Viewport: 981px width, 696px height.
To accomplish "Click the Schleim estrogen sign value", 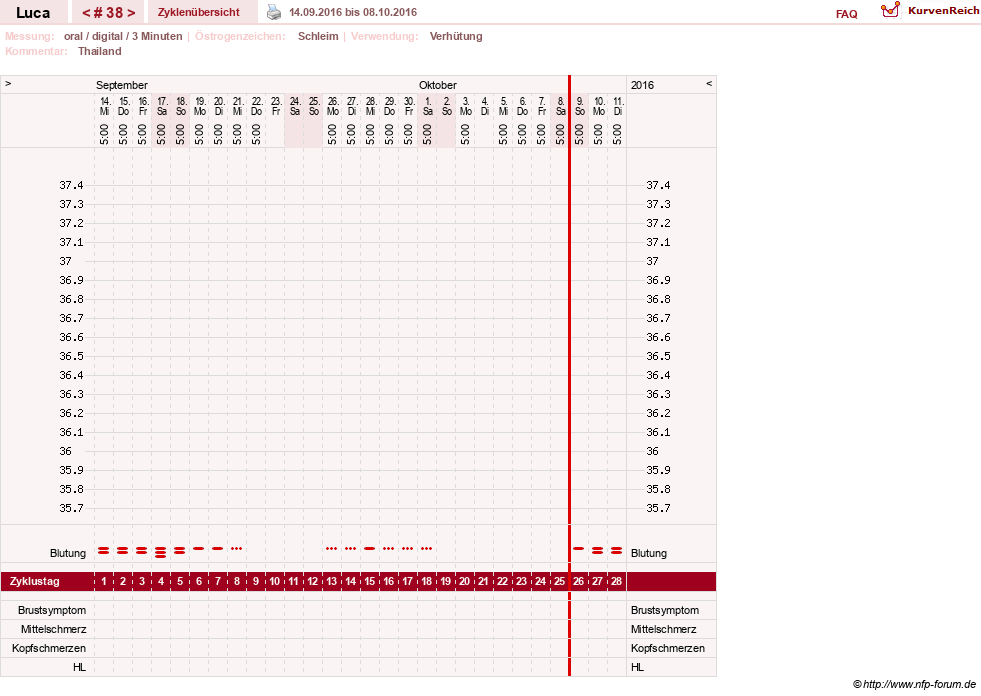I will click(x=318, y=36).
